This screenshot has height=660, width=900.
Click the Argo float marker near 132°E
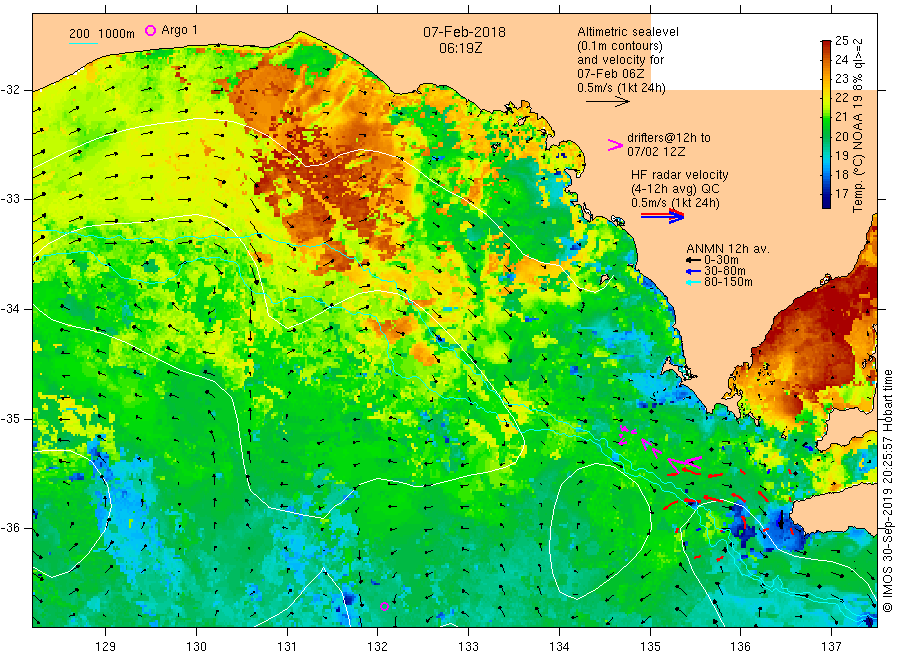pos(385,607)
